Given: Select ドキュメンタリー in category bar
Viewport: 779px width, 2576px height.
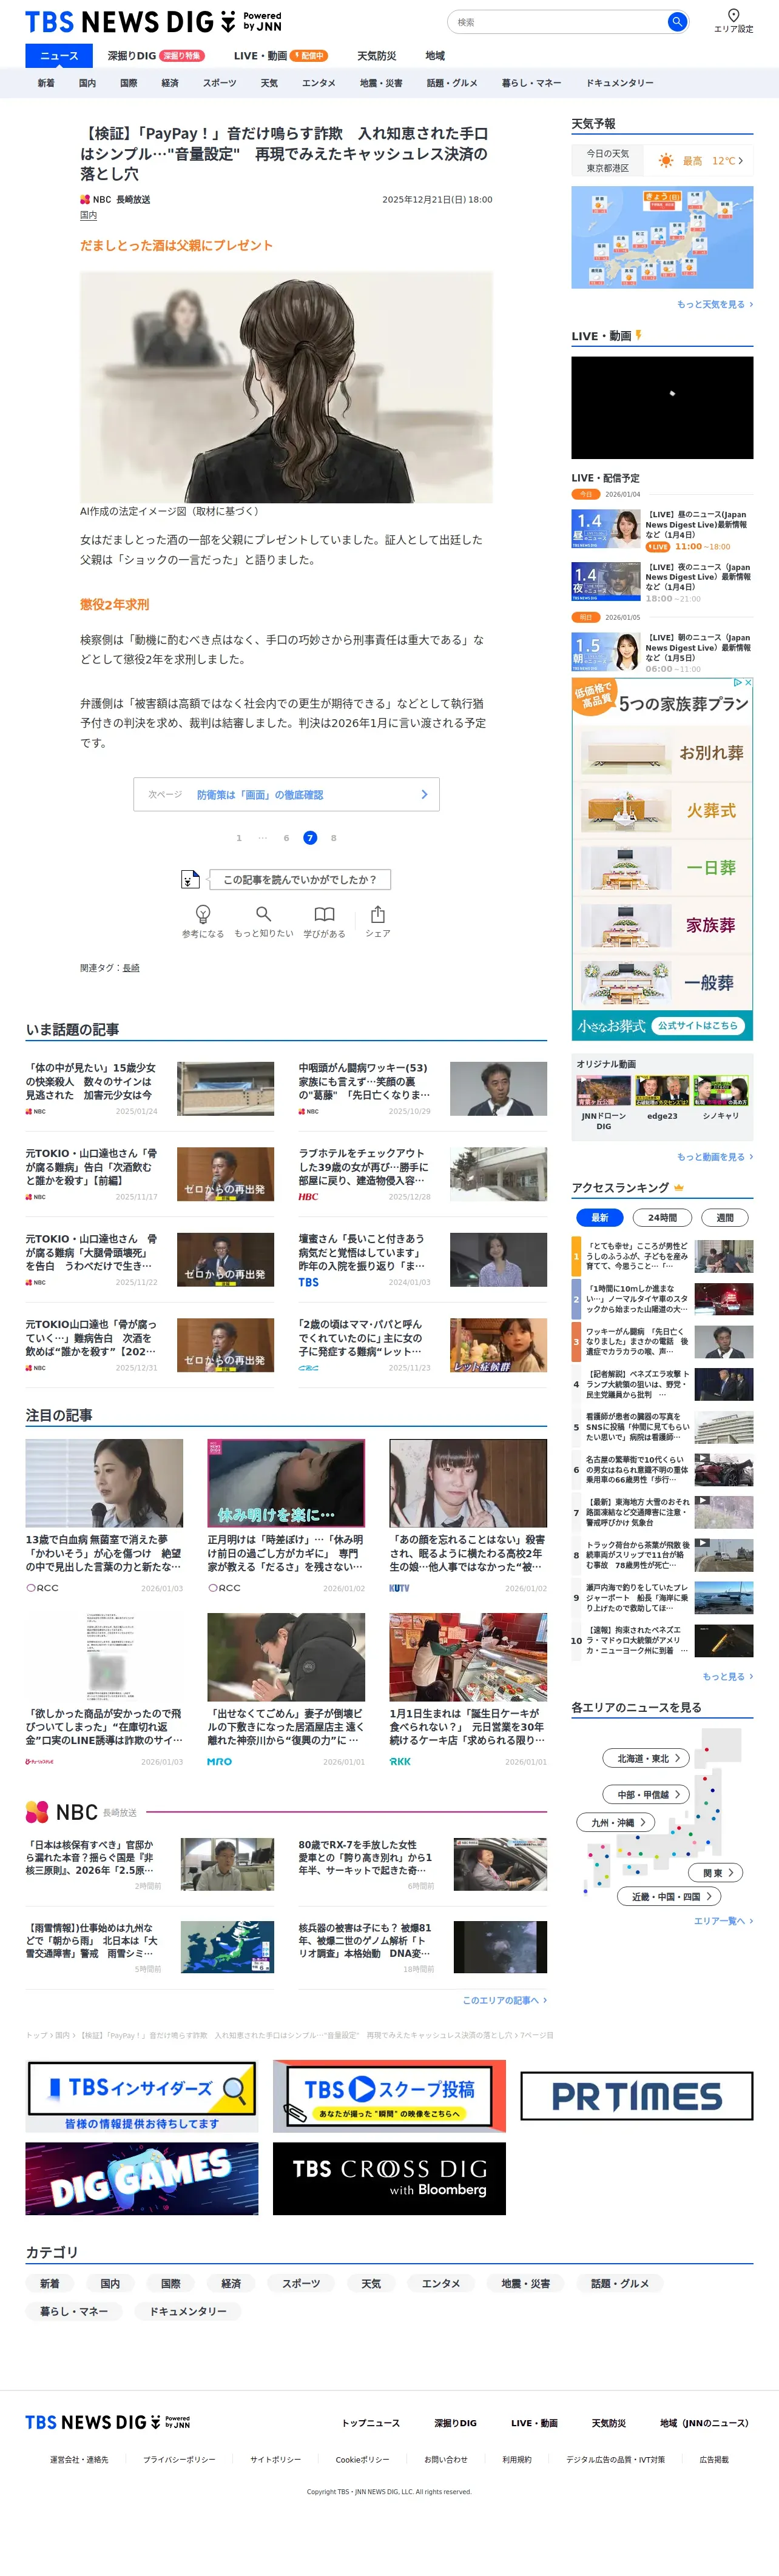Looking at the screenshot, I should (x=620, y=83).
